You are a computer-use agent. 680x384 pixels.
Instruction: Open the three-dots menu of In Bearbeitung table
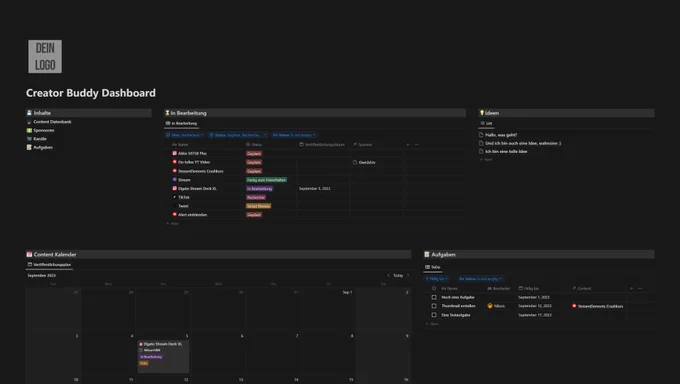[417, 144]
